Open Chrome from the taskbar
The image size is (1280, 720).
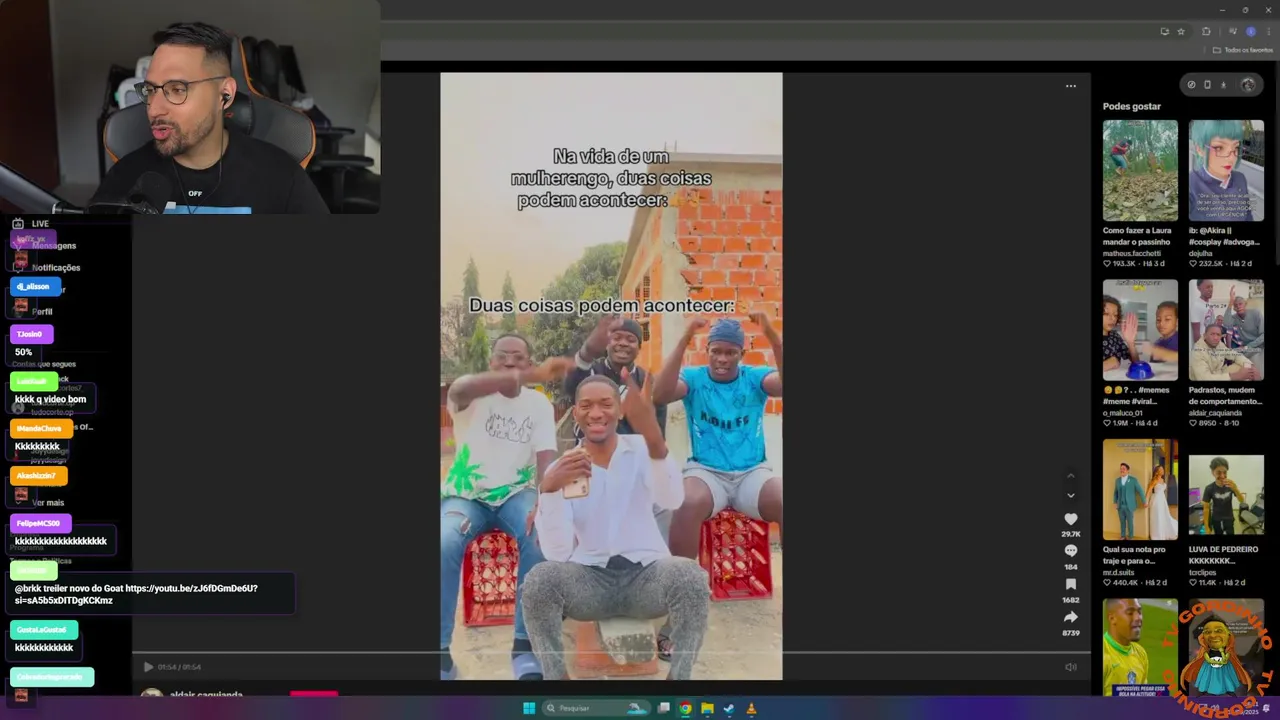pyautogui.click(x=685, y=708)
